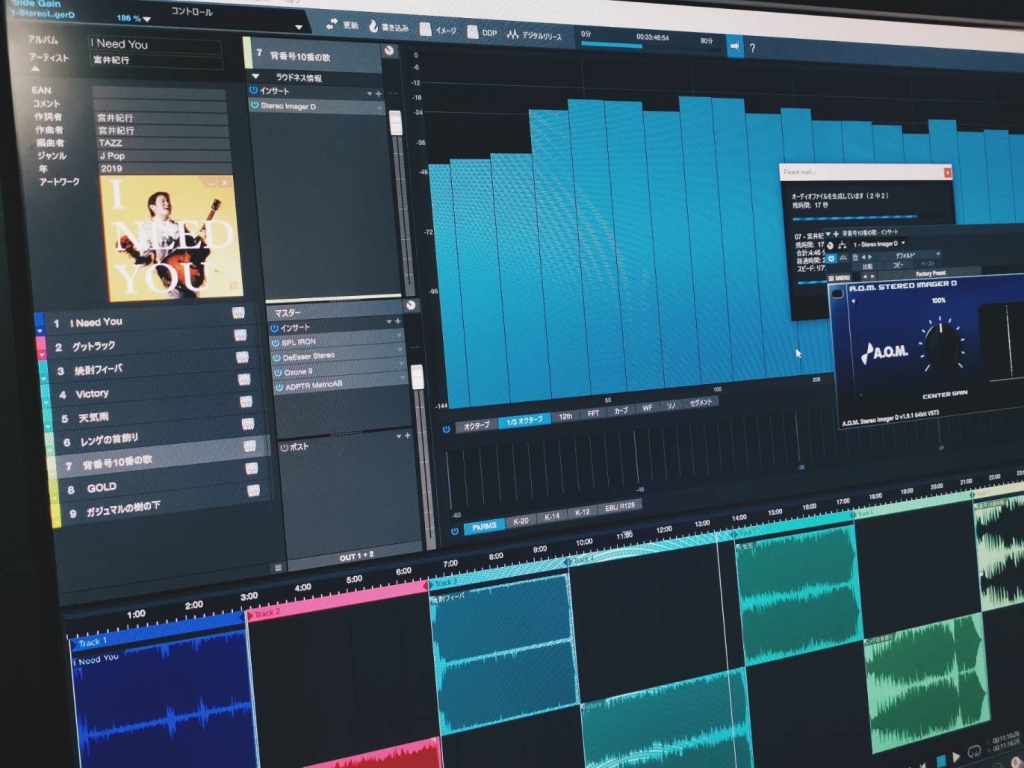Click the plus icon in plugin window title
Image resolution: width=1024 pixels, height=768 pixels.
[836, 233]
